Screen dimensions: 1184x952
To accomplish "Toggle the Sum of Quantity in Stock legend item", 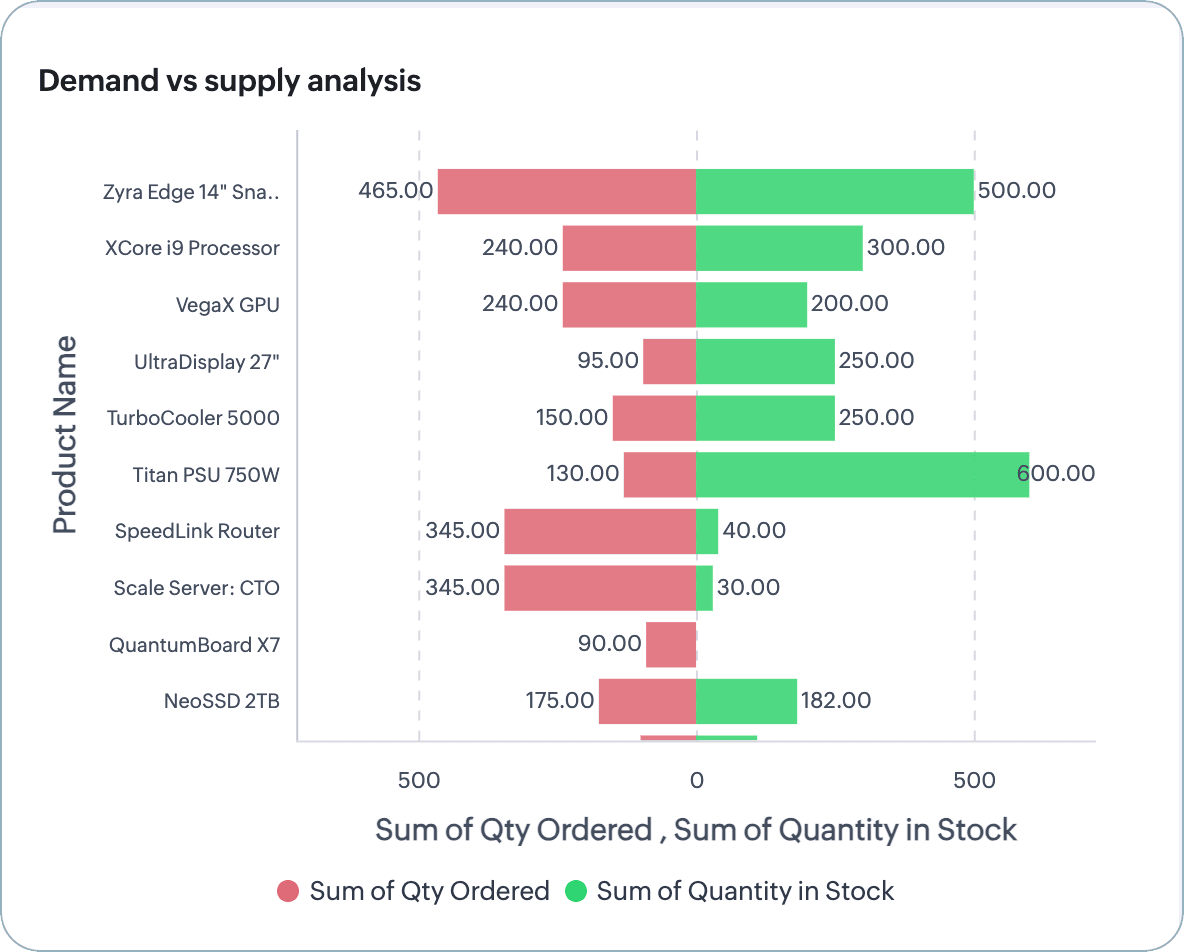I will click(x=745, y=891).
